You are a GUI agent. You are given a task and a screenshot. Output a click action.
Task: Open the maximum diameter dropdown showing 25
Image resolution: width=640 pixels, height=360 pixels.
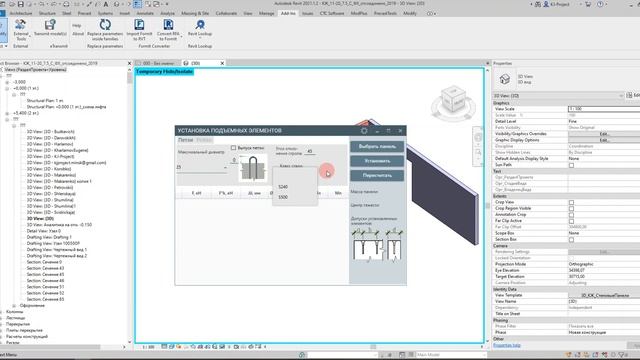(x=202, y=167)
